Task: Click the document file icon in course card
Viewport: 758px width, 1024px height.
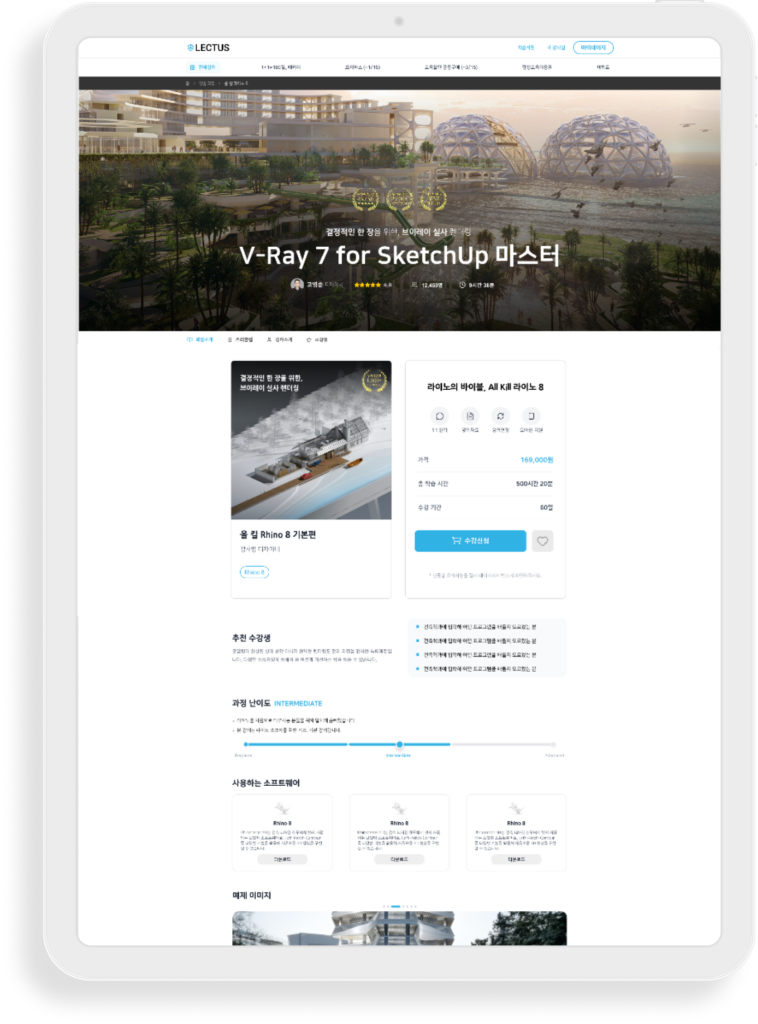Action: [x=470, y=416]
